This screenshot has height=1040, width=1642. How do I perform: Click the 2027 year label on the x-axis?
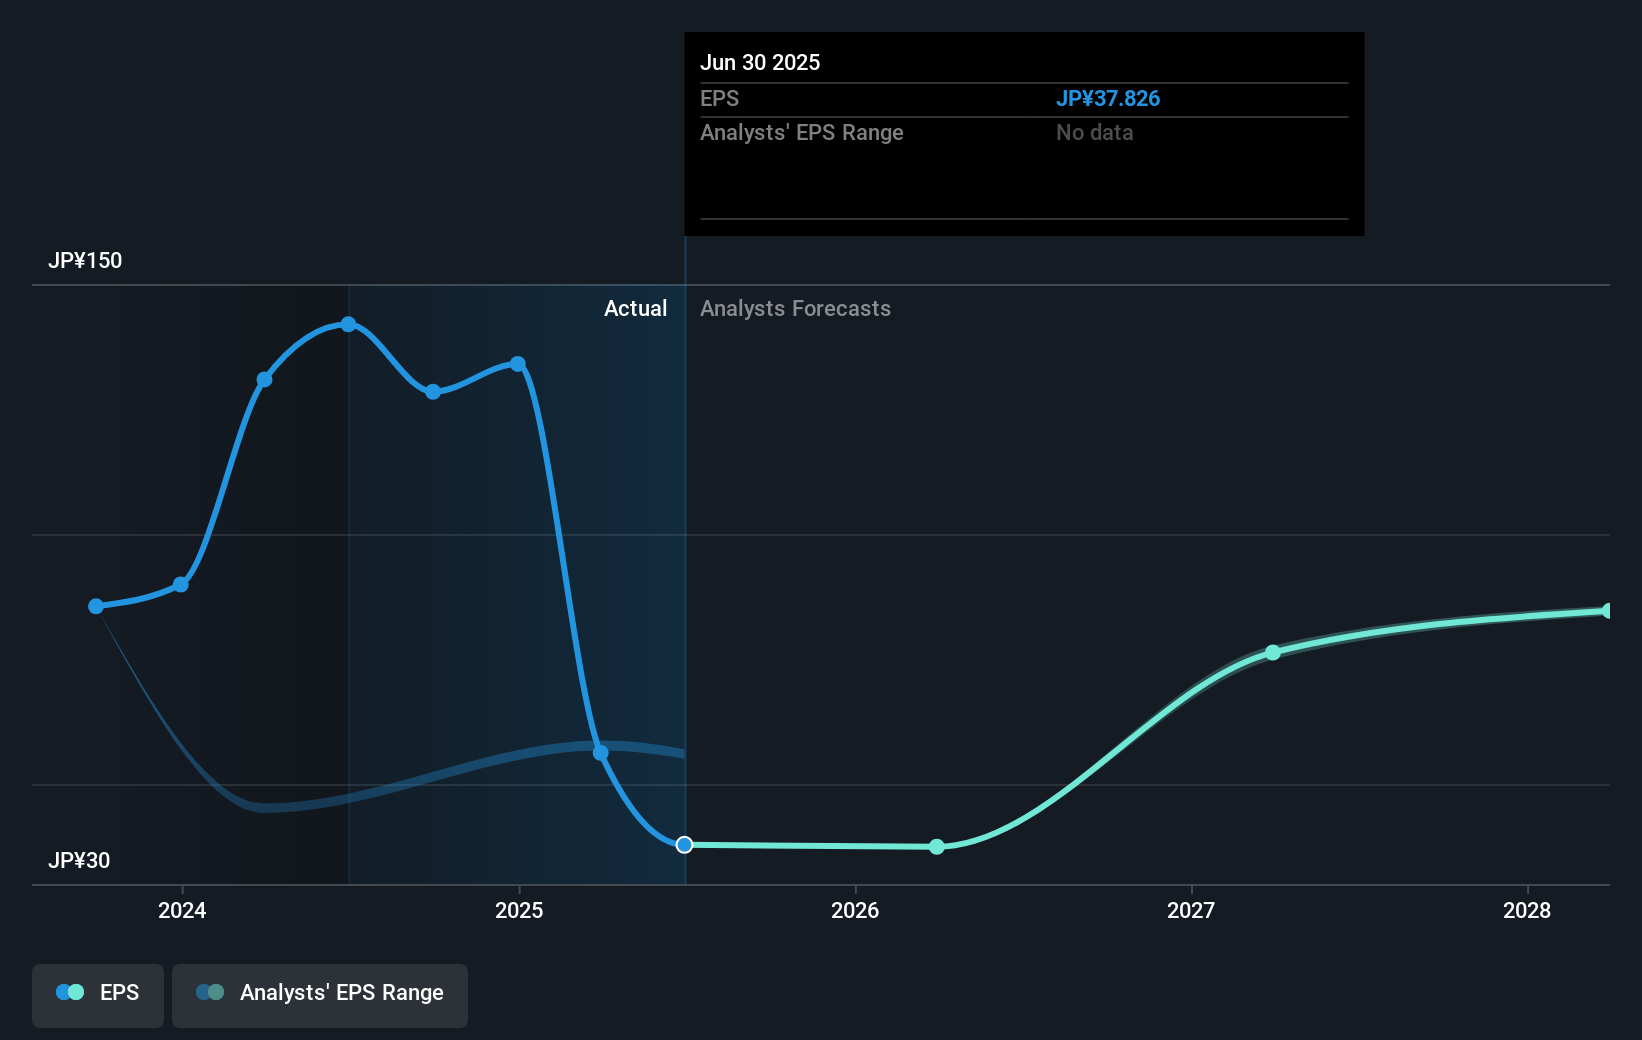click(1190, 911)
